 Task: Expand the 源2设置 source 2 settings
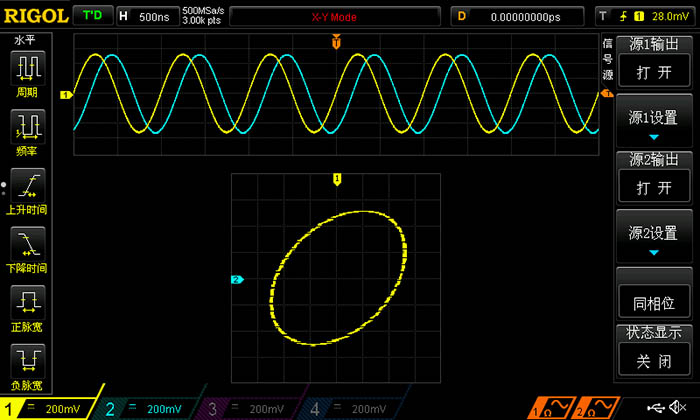coord(656,238)
